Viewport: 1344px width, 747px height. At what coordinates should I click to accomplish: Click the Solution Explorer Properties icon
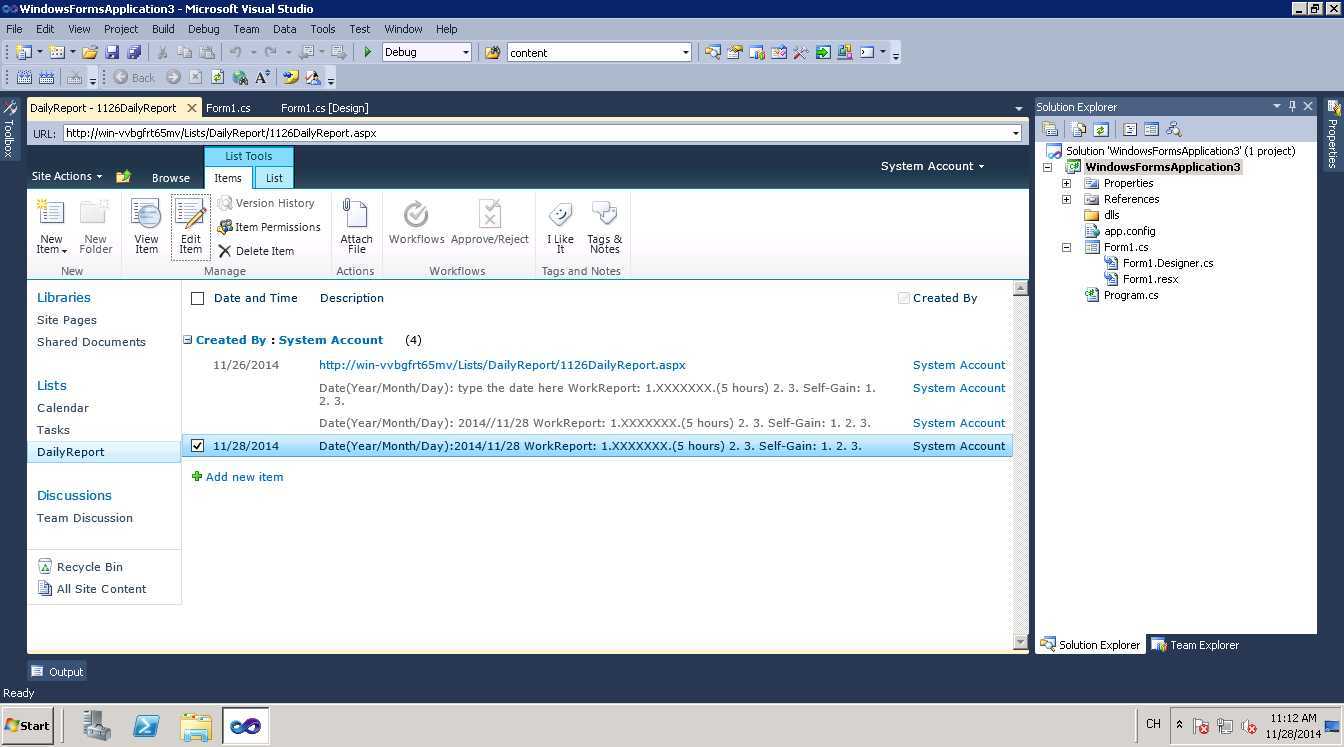pos(1050,129)
